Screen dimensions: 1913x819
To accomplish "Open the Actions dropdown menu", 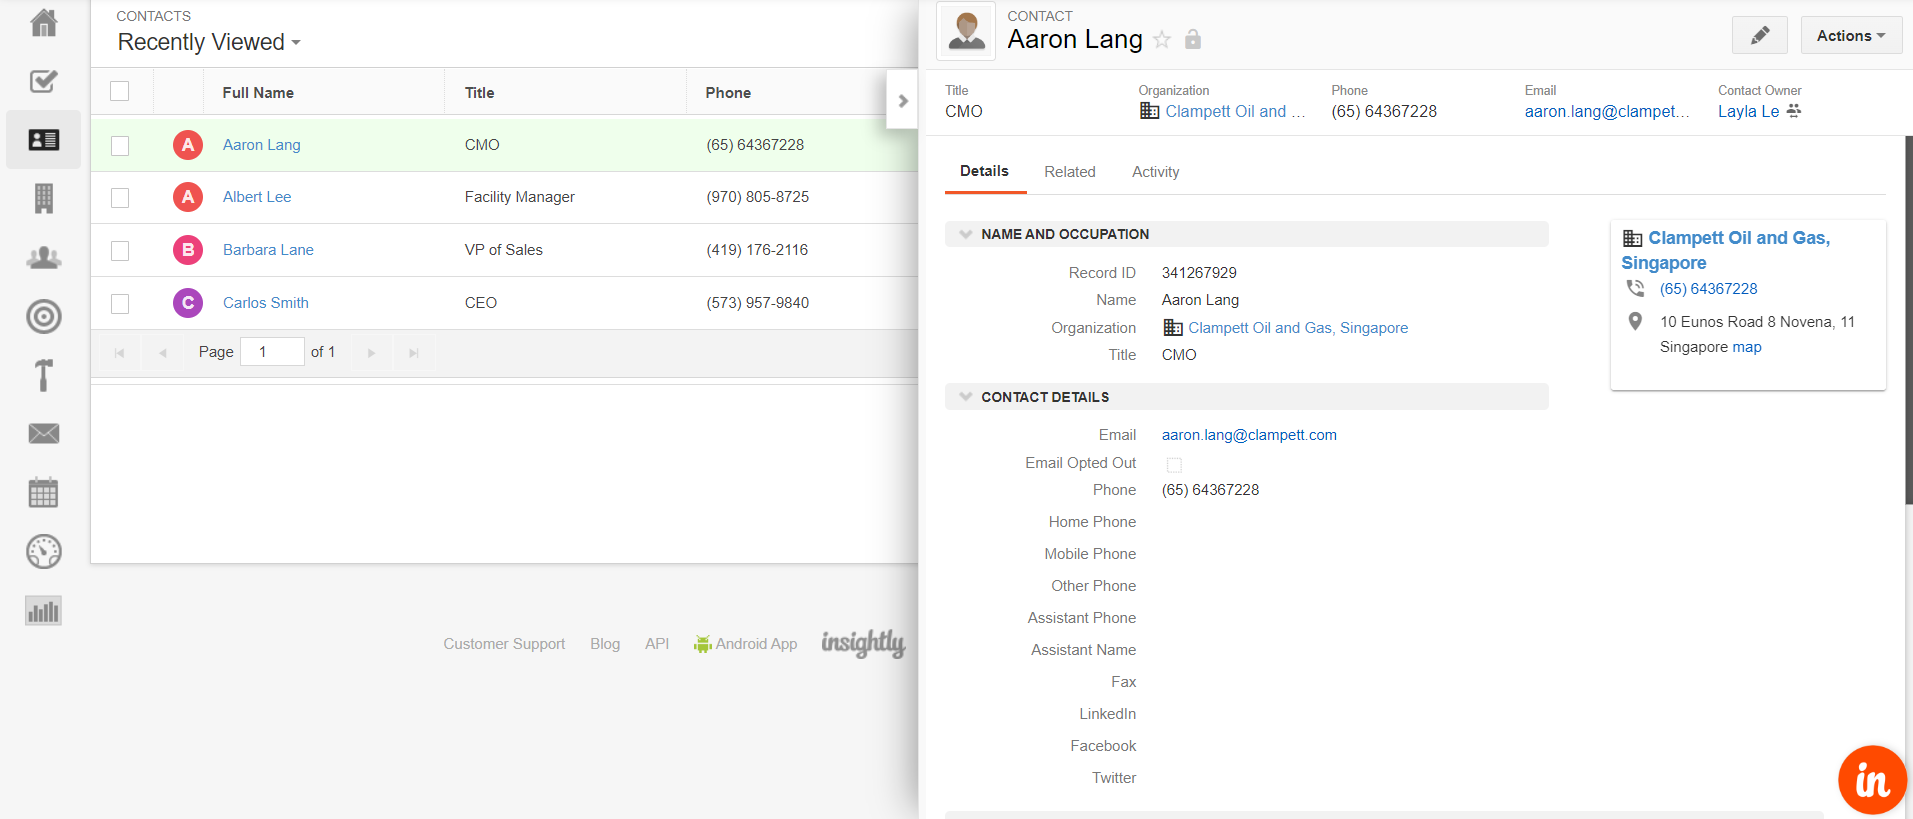I will (1851, 36).
